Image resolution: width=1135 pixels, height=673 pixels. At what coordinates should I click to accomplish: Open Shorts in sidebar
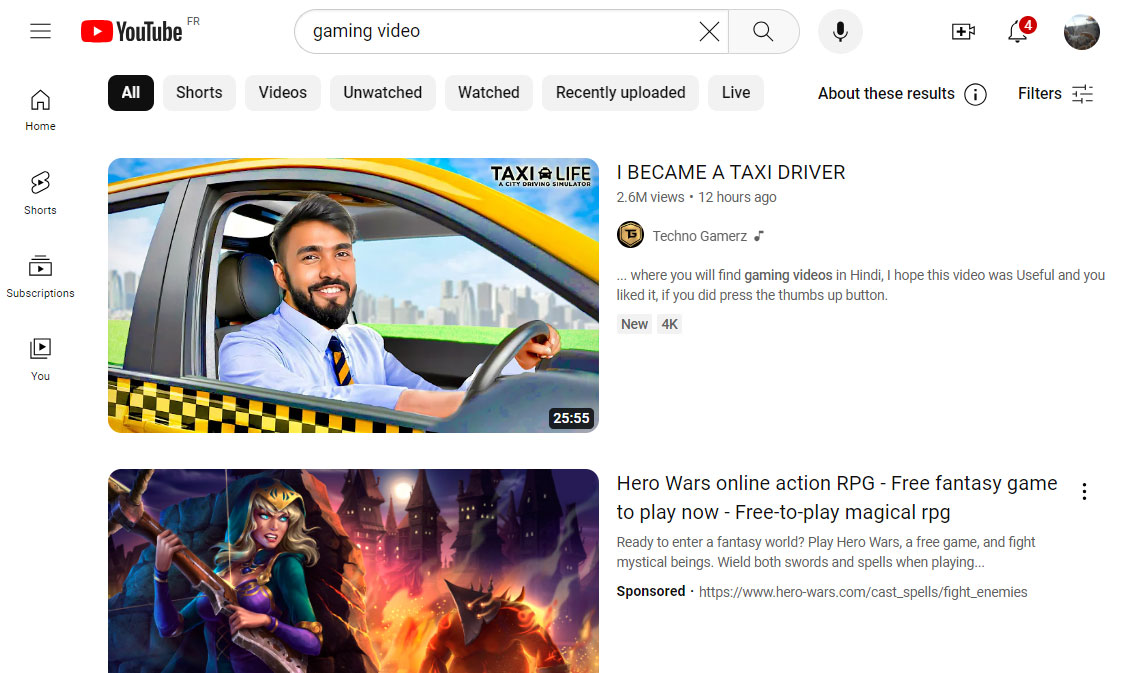41,193
